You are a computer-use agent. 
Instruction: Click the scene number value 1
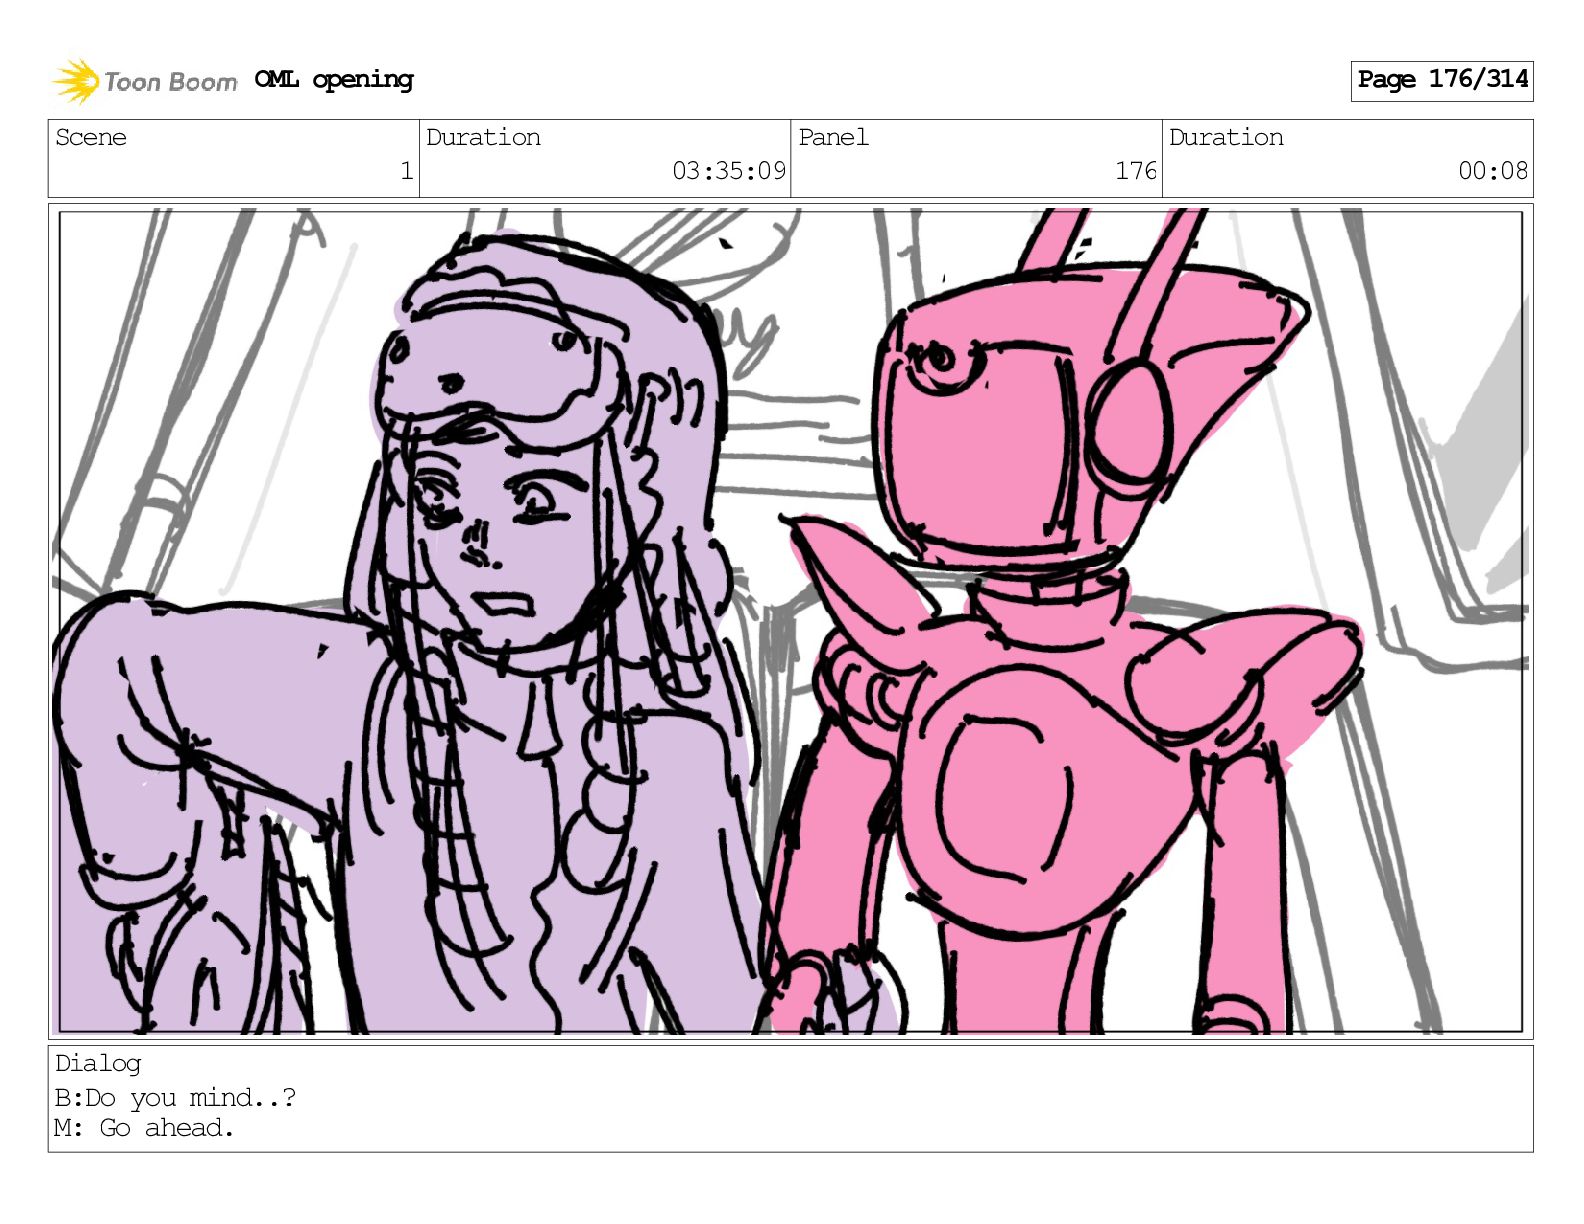[x=406, y=171]
